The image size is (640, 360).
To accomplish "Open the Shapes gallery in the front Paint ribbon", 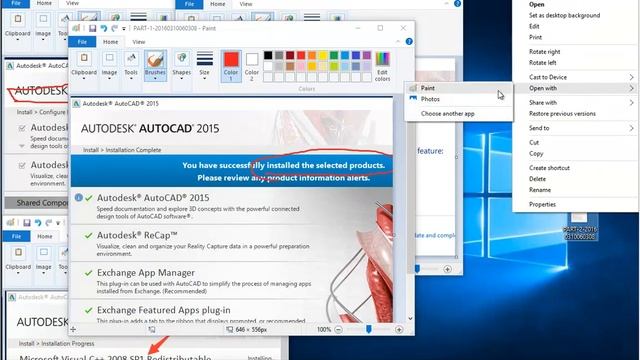I will 182,65.
